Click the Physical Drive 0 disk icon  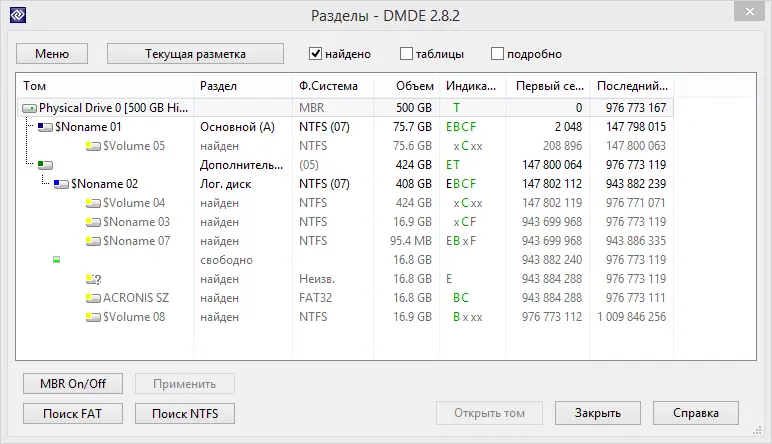pos(29,108)
